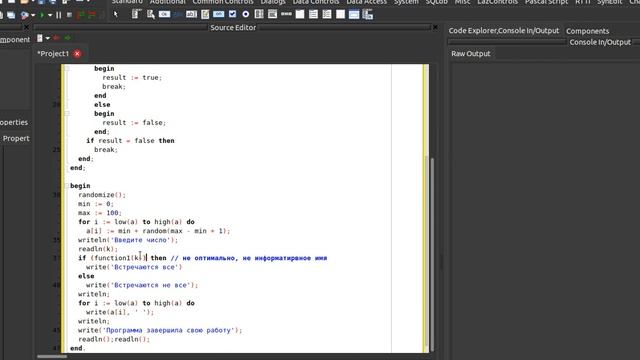Click the string 'Программа завершила свою работу'

click(x=169, y=330)
